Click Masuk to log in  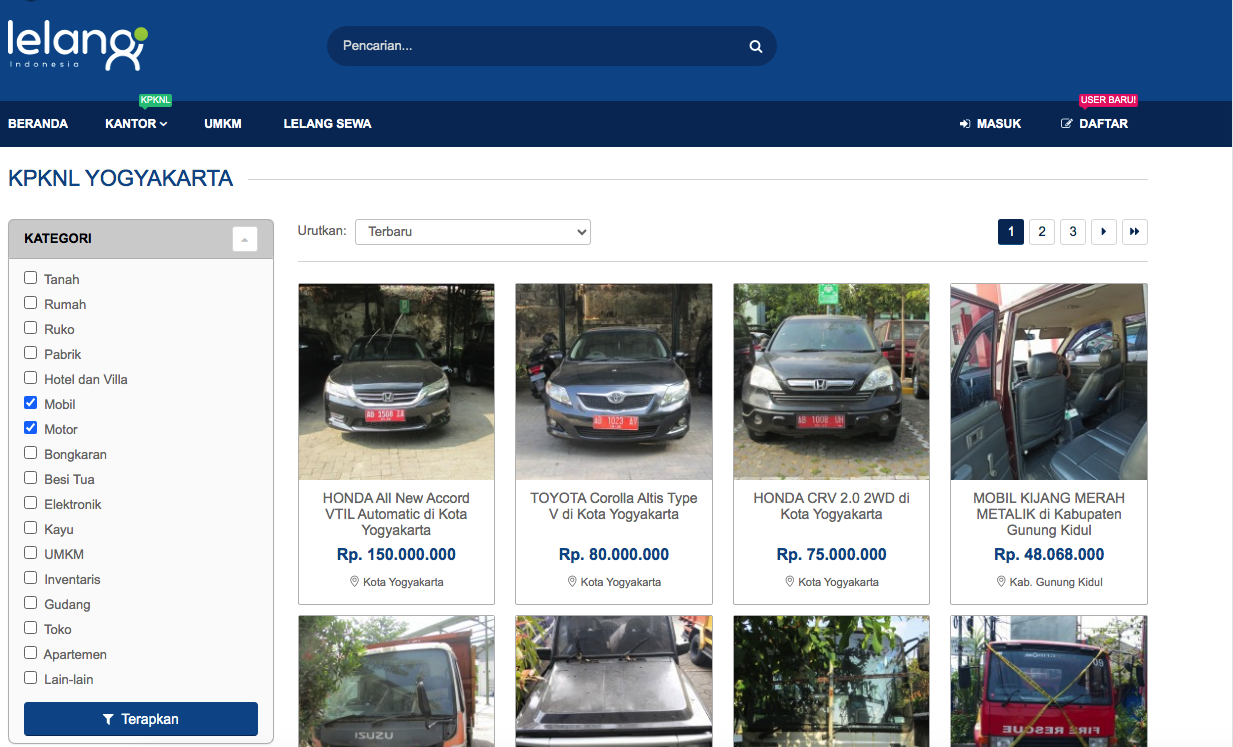pyautogui.click(x=990, y=124)
